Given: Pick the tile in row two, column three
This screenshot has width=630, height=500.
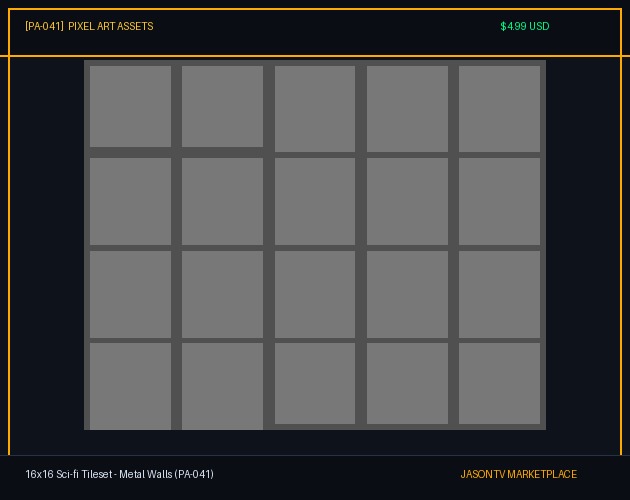Looking at the screenshot, I should coord(315,201).
